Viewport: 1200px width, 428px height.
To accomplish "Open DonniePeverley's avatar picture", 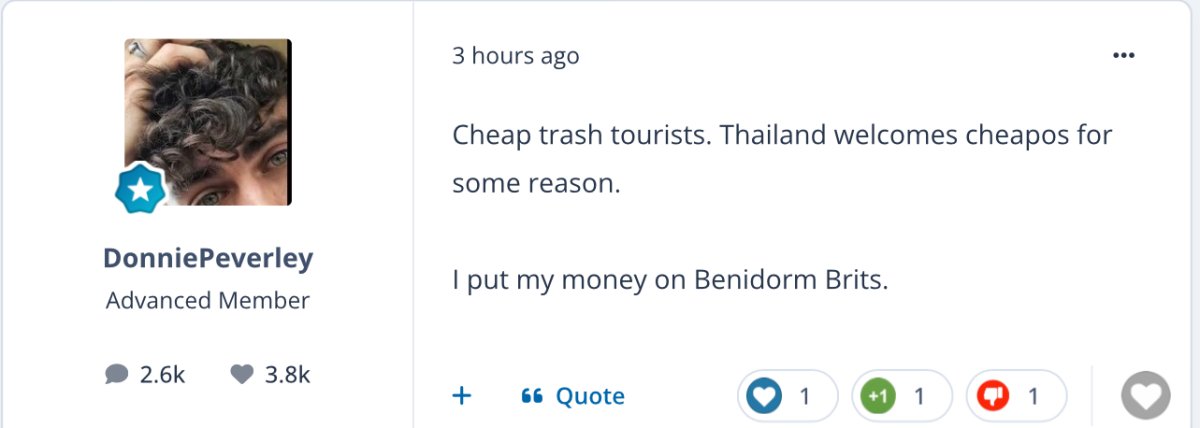I will tap(208, 122).
